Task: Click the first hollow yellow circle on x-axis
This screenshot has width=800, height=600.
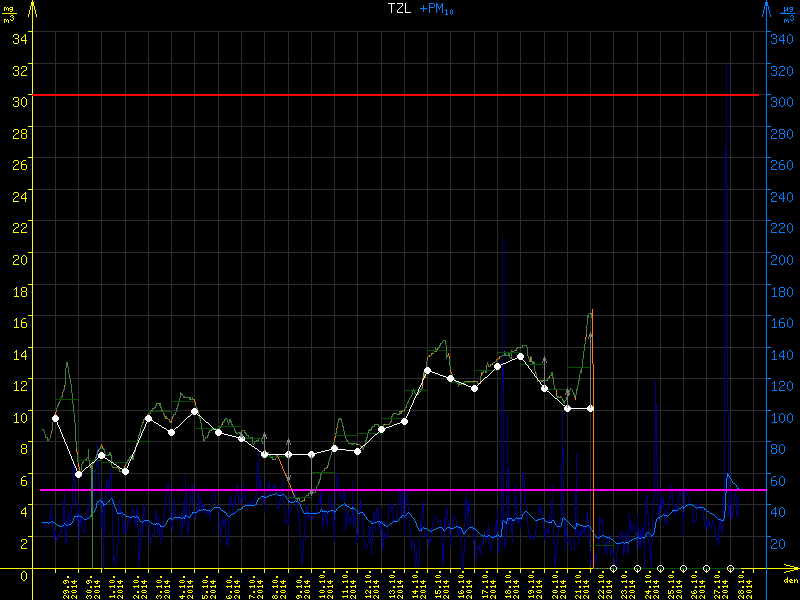Action: pyautogui.click(x=613, y=569)
